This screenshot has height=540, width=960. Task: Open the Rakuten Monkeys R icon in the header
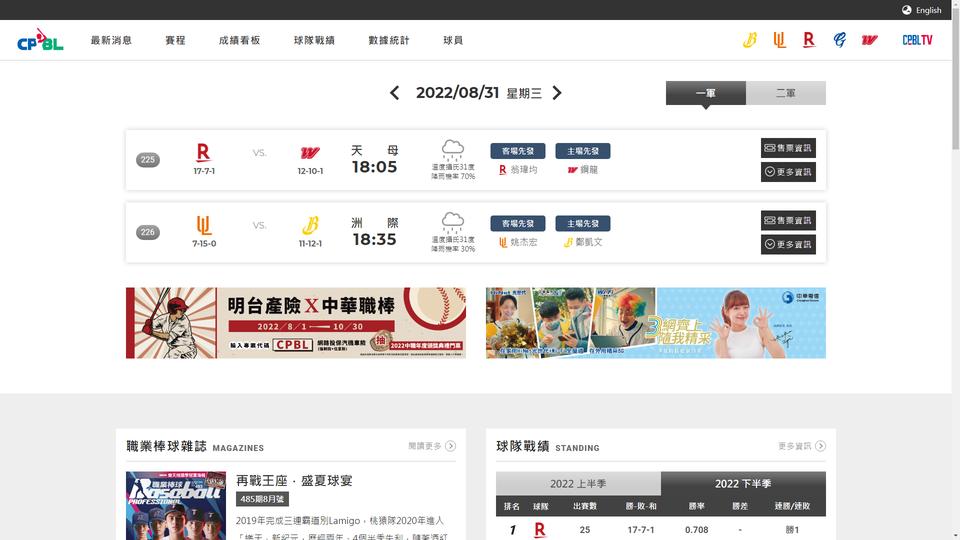click(809, 40)
